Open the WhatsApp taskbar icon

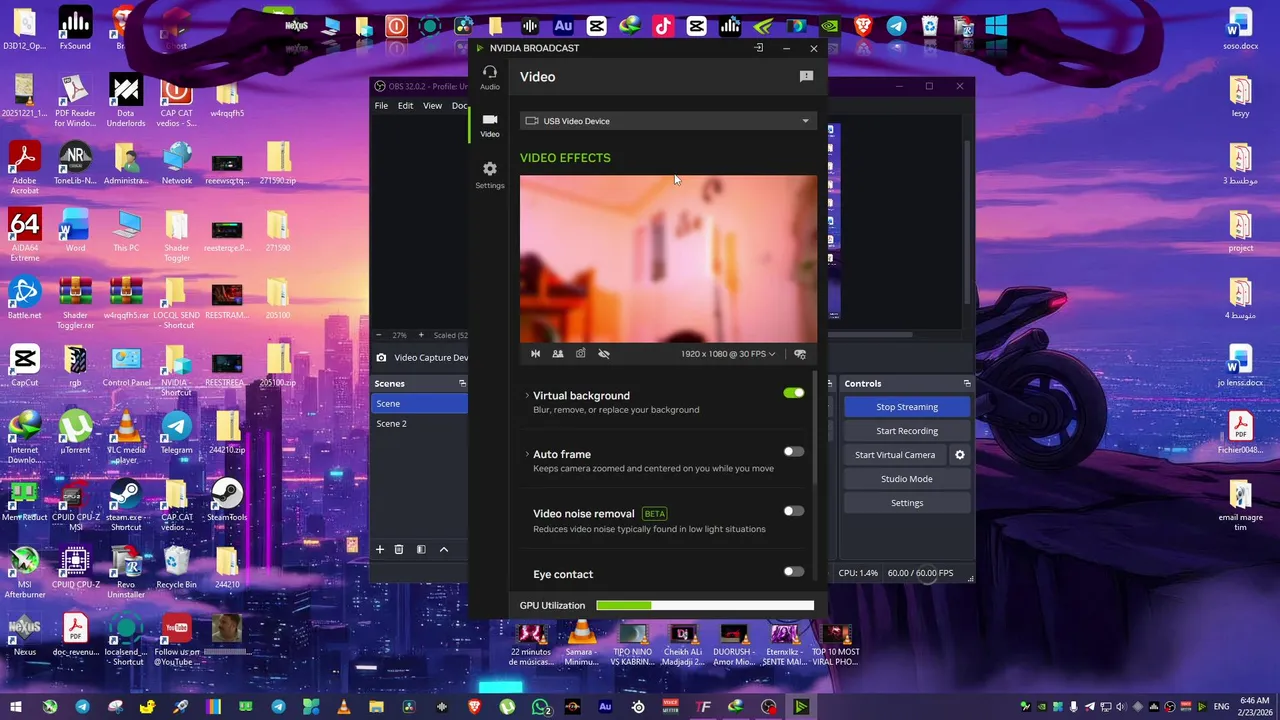[x=541, y=707]
